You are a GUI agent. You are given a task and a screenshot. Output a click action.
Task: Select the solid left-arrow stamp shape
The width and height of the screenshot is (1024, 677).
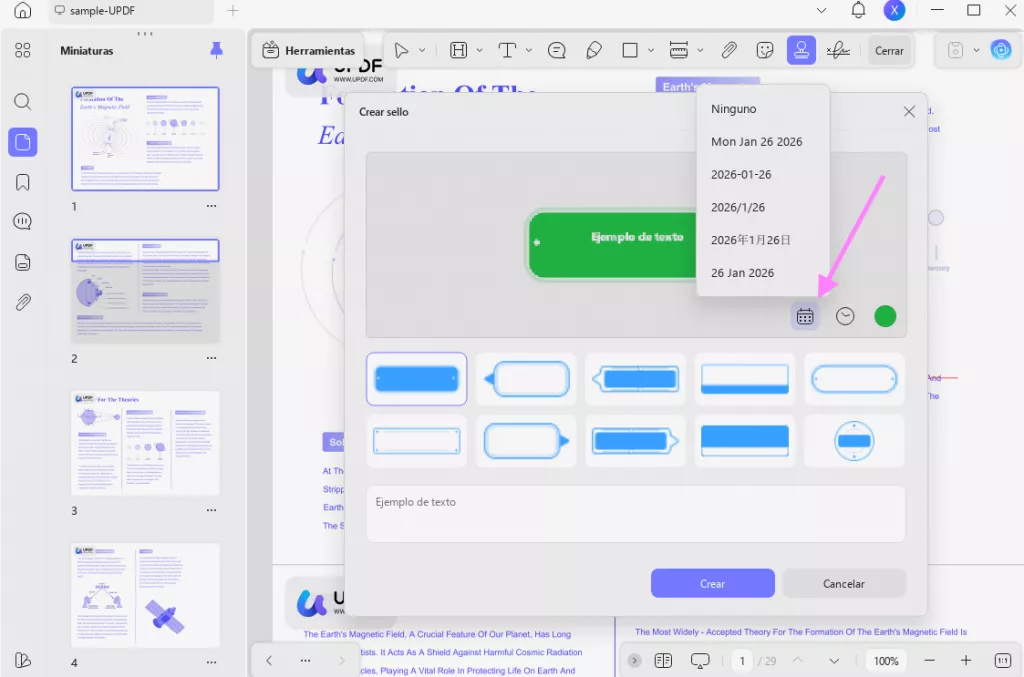pos(635,379)
